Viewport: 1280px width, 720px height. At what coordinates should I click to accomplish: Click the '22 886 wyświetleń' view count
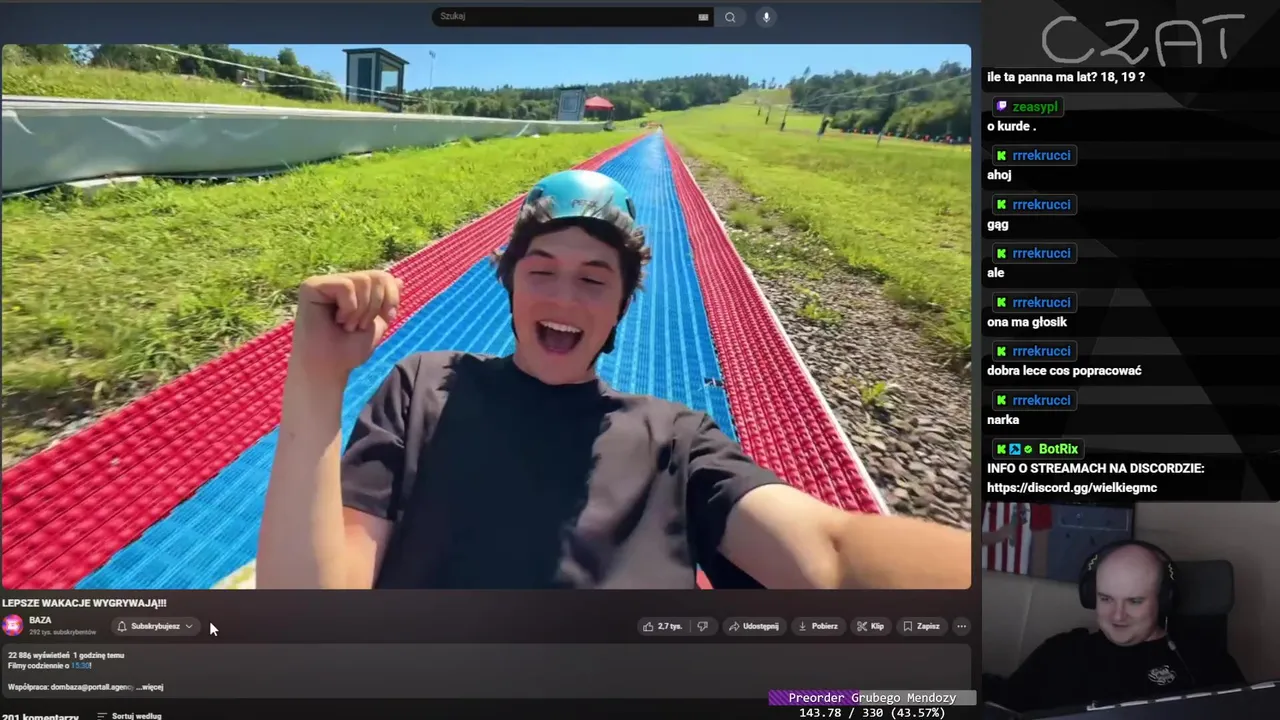38,655
